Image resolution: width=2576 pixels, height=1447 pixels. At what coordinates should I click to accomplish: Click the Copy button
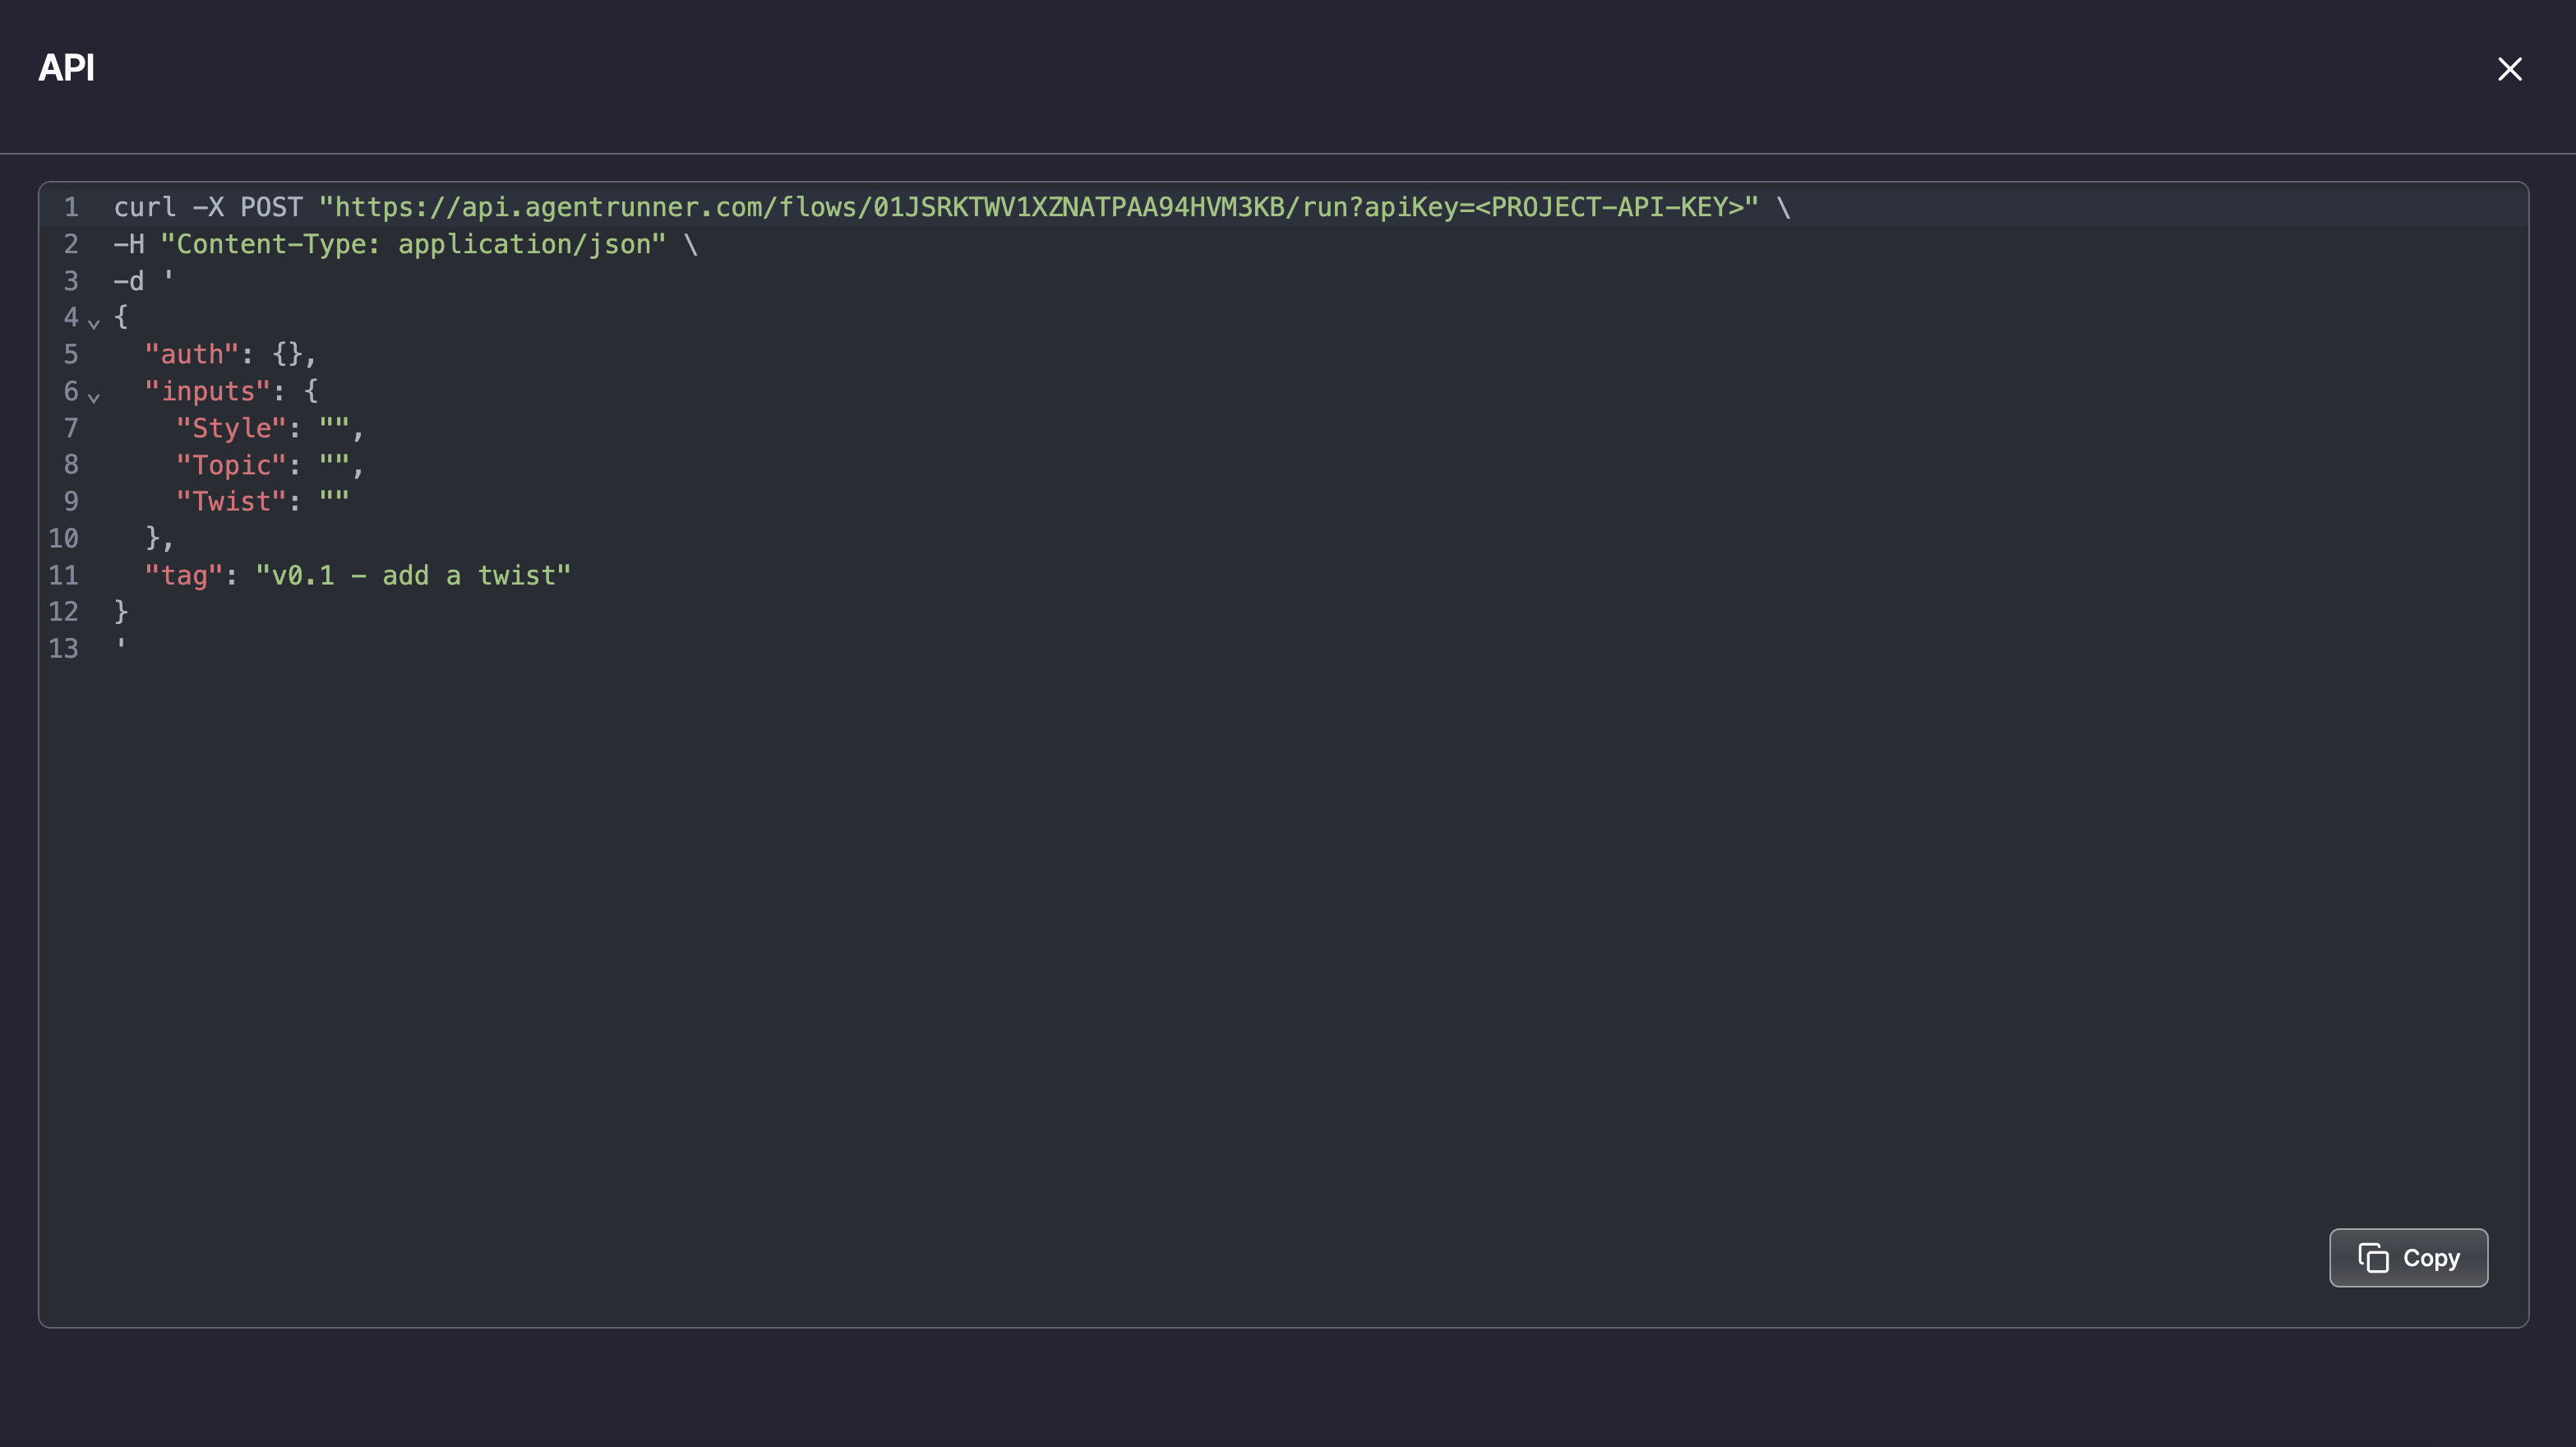coord(2408,1257)
